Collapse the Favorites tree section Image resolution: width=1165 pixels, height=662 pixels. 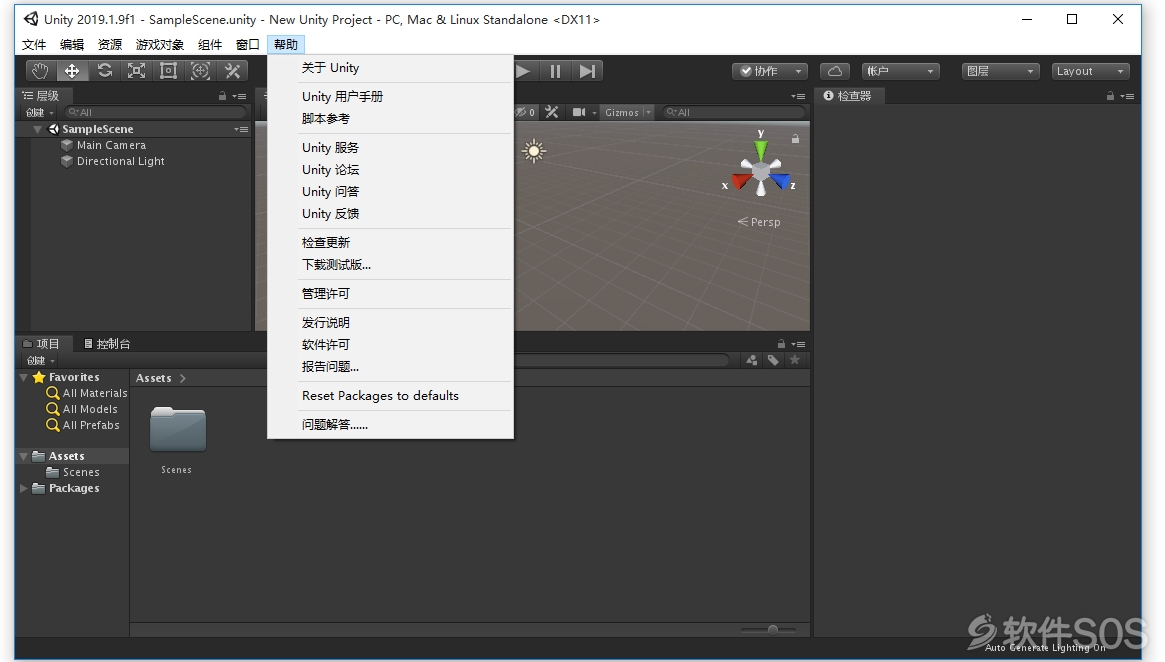(x=24, y=377)
